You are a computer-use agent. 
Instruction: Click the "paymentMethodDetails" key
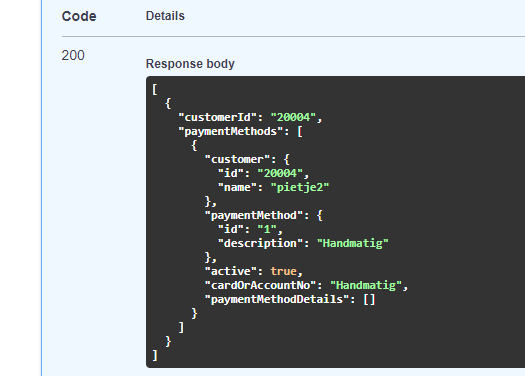(x=277, y=299)
